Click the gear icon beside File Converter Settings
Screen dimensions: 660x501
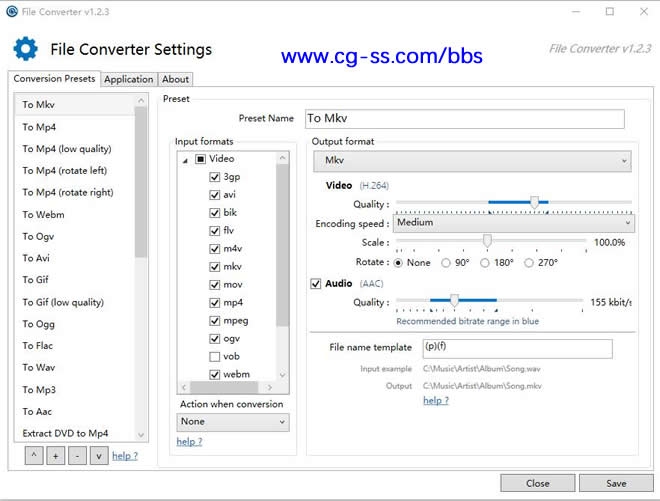click(x=25, y=49)
